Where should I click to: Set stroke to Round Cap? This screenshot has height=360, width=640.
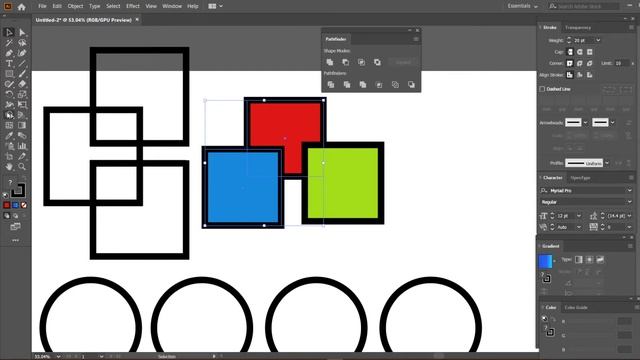(580, 52)
